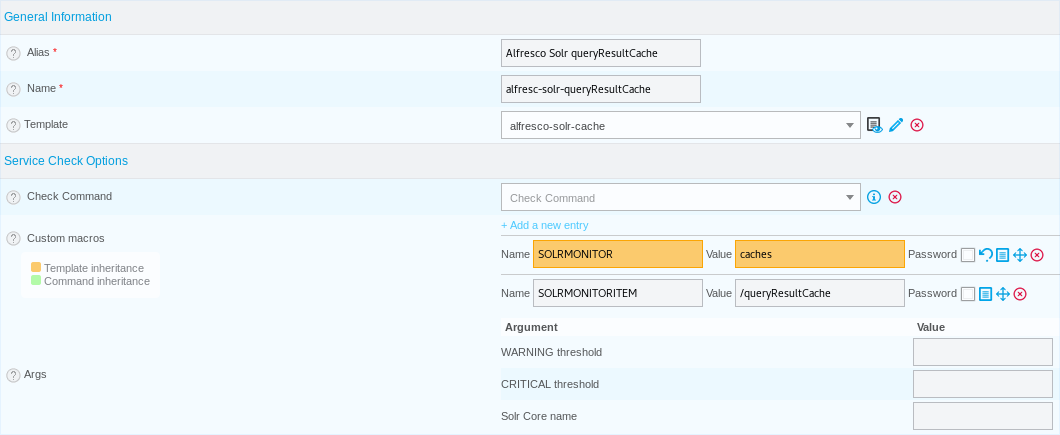Click the General Information section header
Screen dimensions: 1060x435
point(58,17)
